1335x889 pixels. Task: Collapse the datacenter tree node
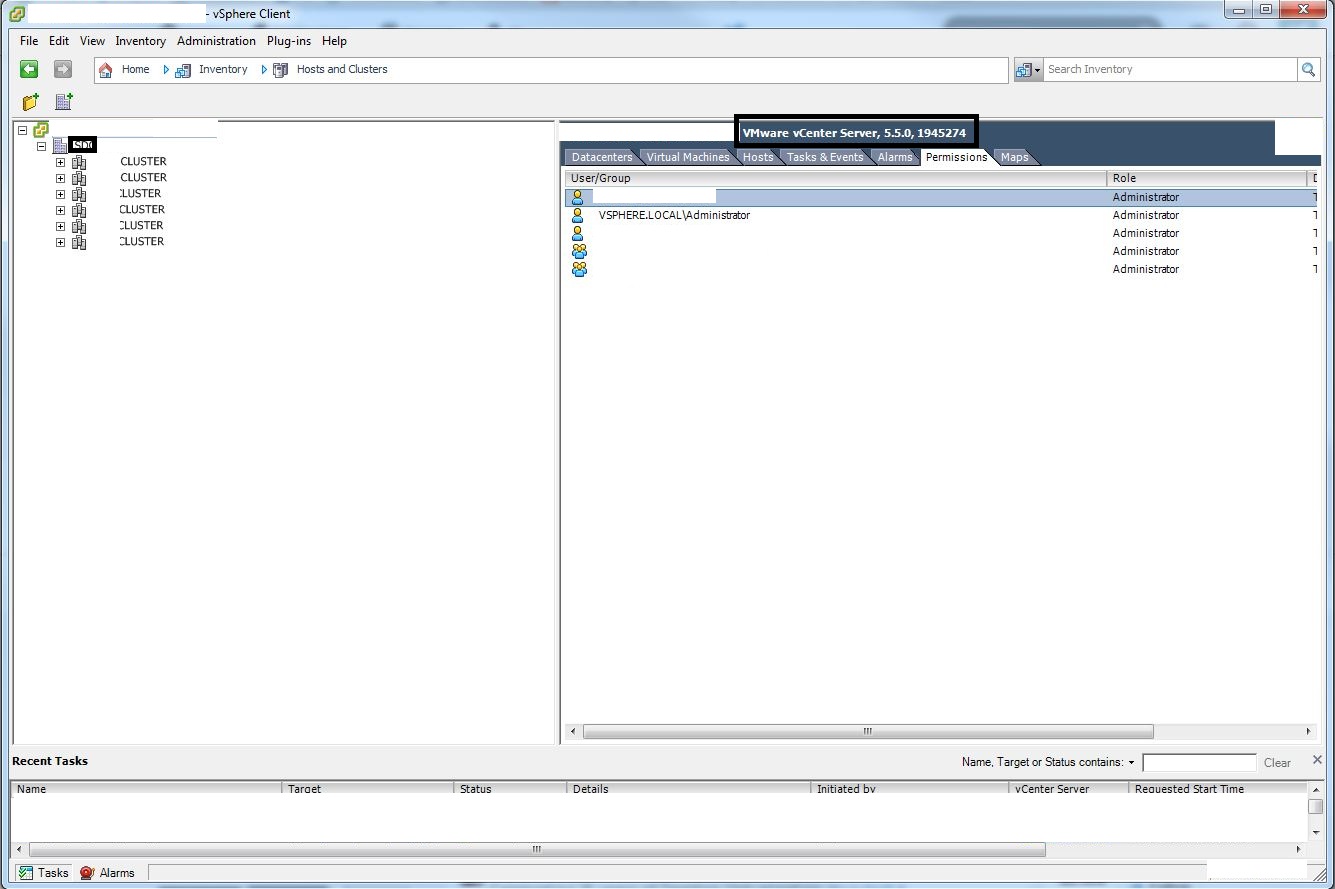point(42,146)
